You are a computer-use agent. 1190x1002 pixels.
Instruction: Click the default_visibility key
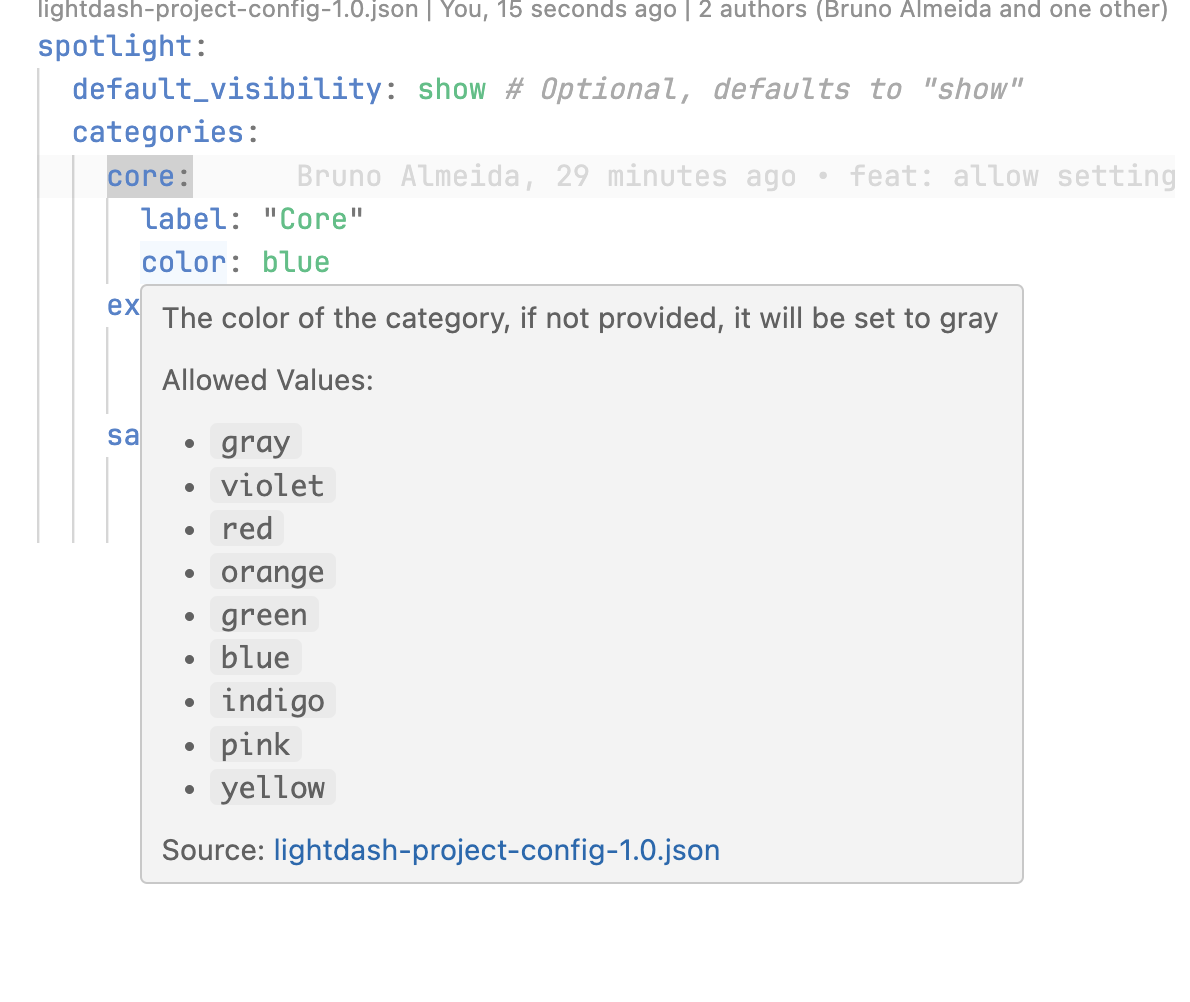(x=227, y=90)
